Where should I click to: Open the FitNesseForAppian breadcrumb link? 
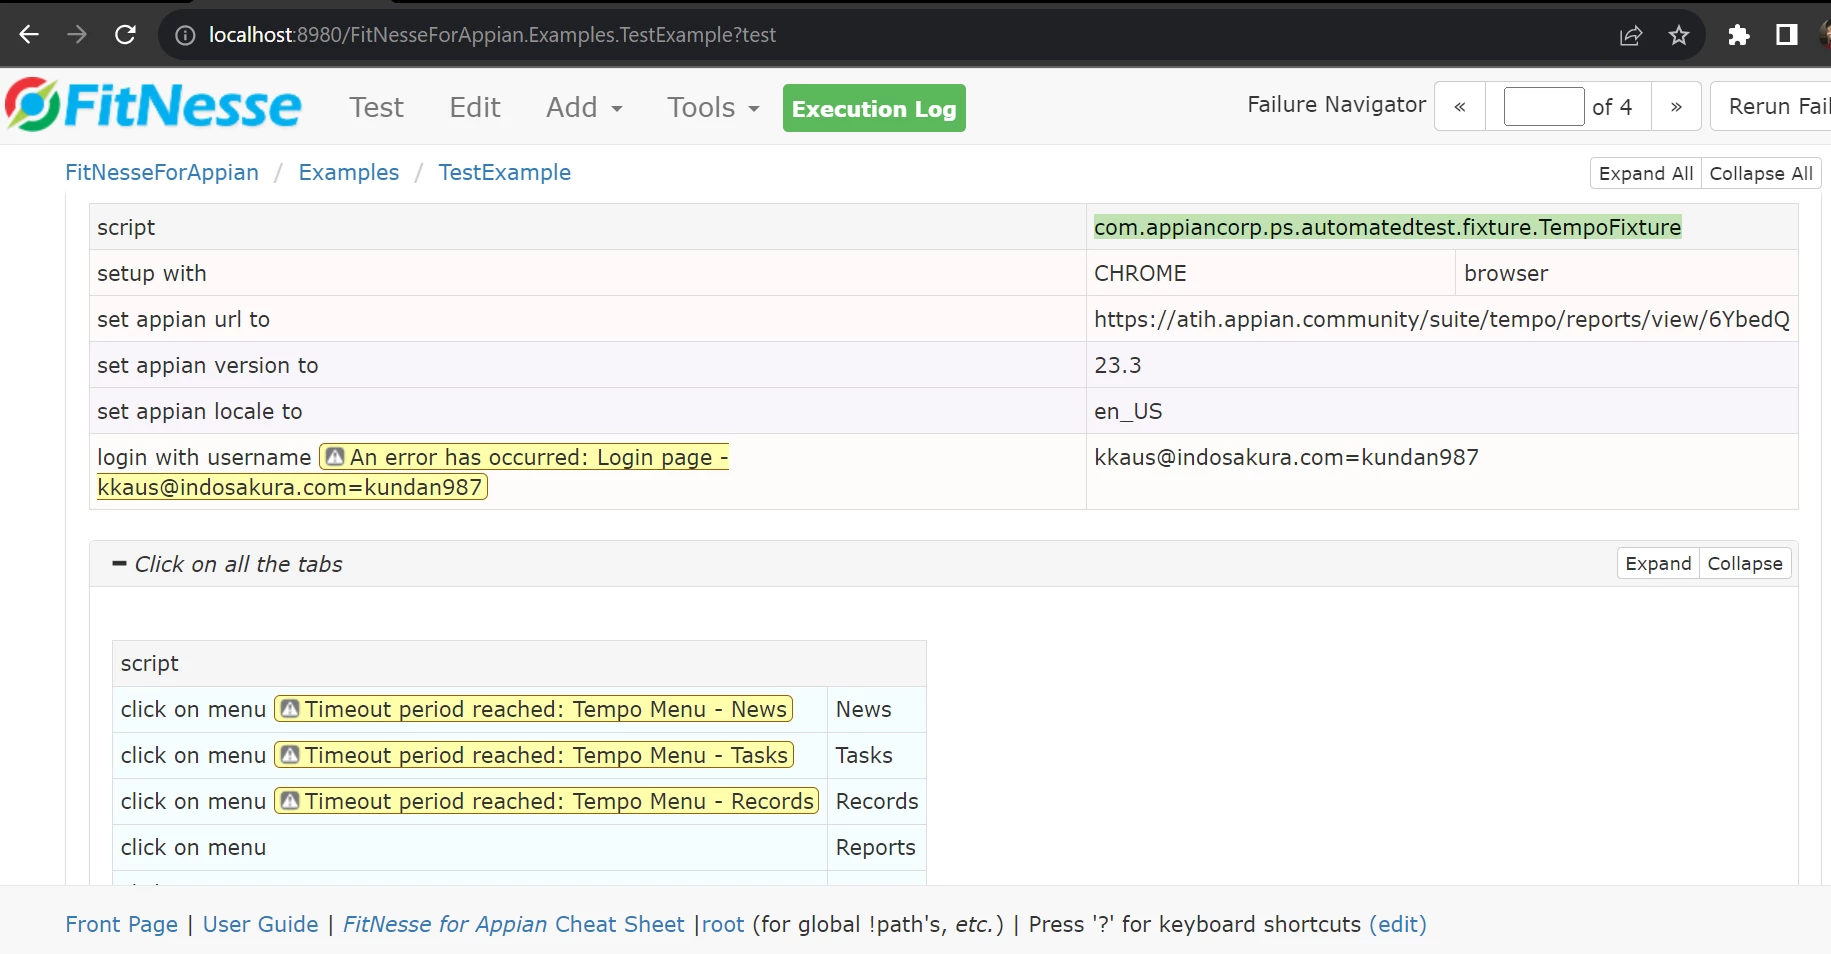point(162,172)
